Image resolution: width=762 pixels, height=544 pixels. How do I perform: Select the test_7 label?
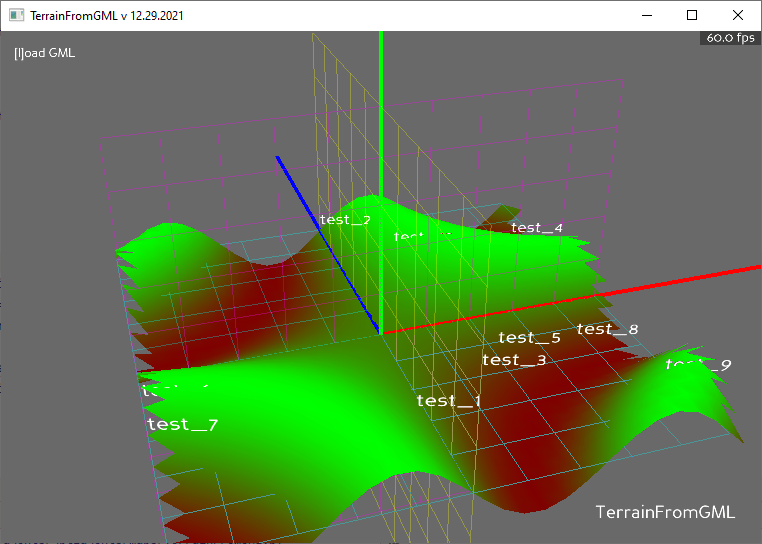tap(182, 424)
